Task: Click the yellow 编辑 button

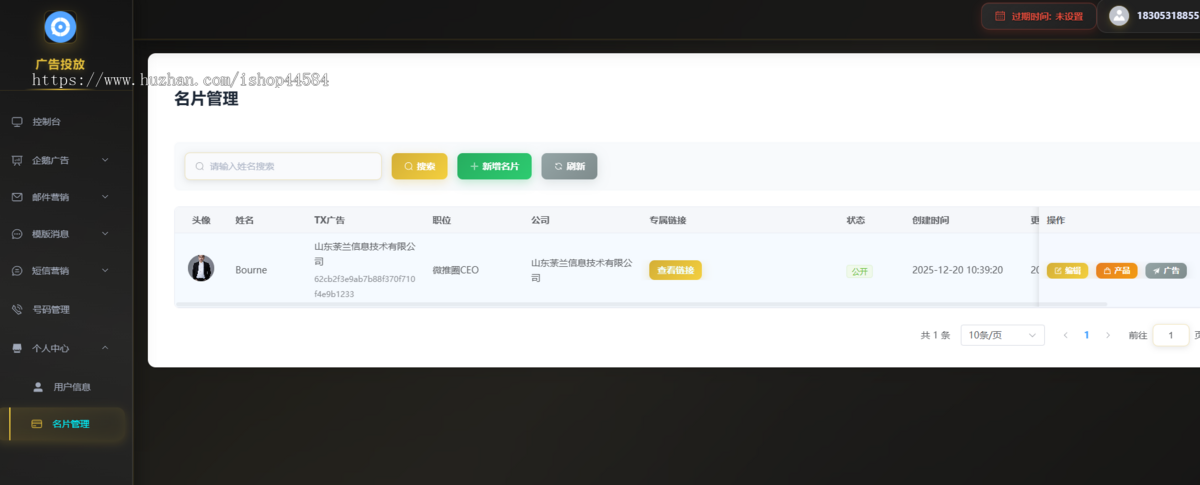Action: [1067, 270]
